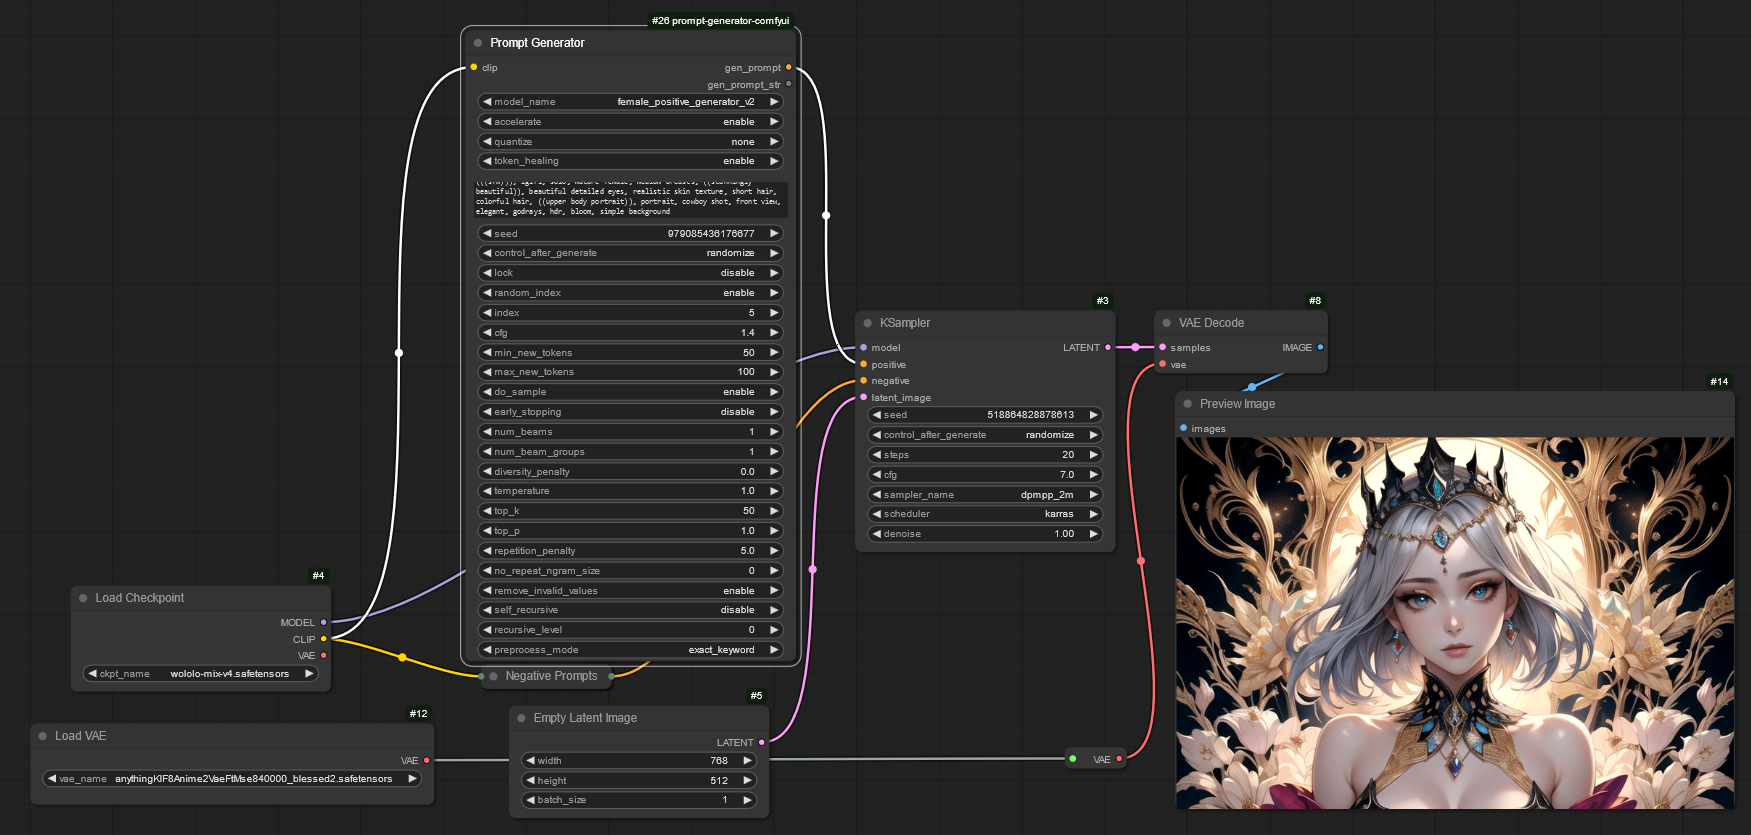Click the #26 prompt-generator-comfyui badge

coord(720,20)
